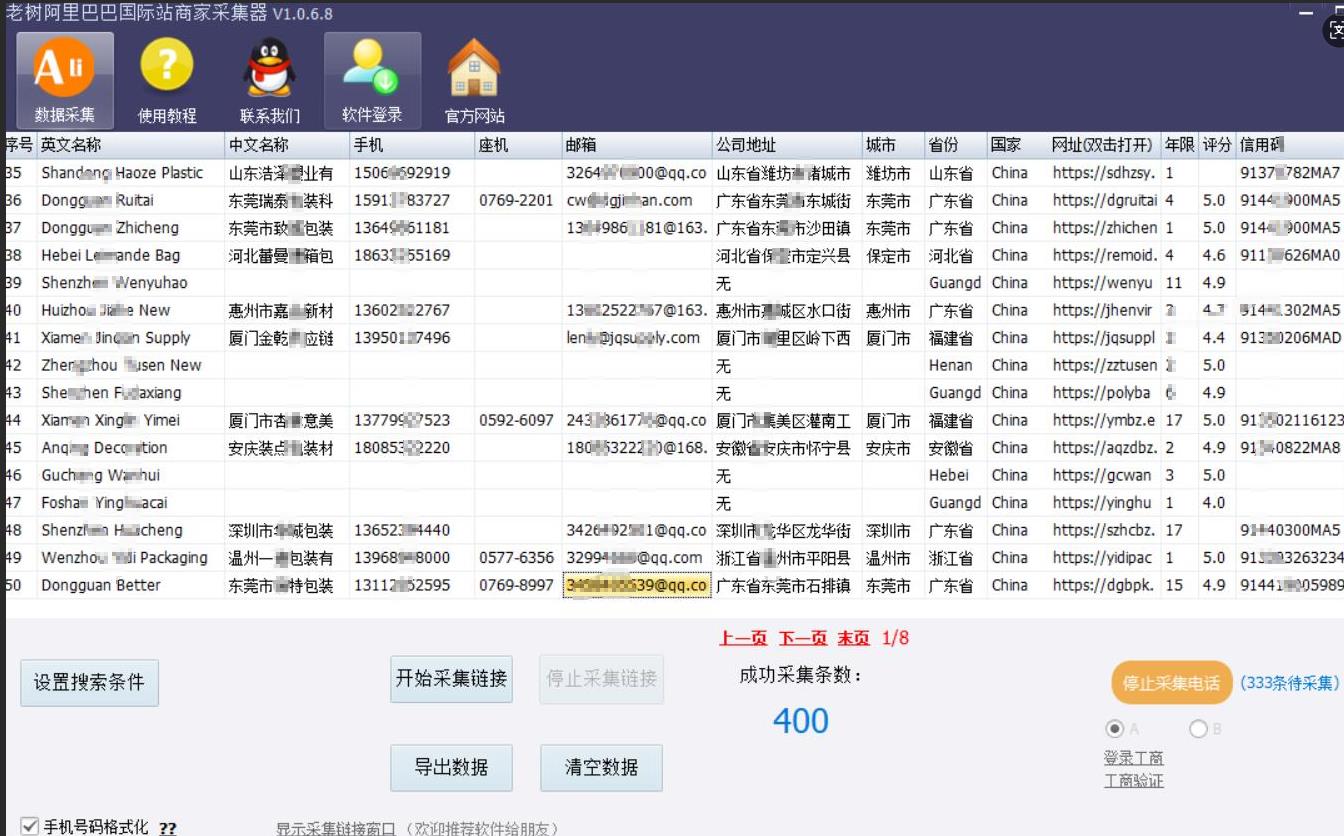Click the ?? help mark beside 手机号码格式化

[168, 828]
